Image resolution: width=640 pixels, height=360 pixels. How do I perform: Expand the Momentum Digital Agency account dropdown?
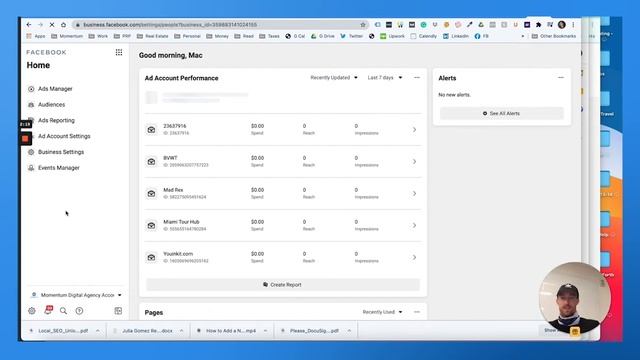pyautogui.click(x=77, y=295)
